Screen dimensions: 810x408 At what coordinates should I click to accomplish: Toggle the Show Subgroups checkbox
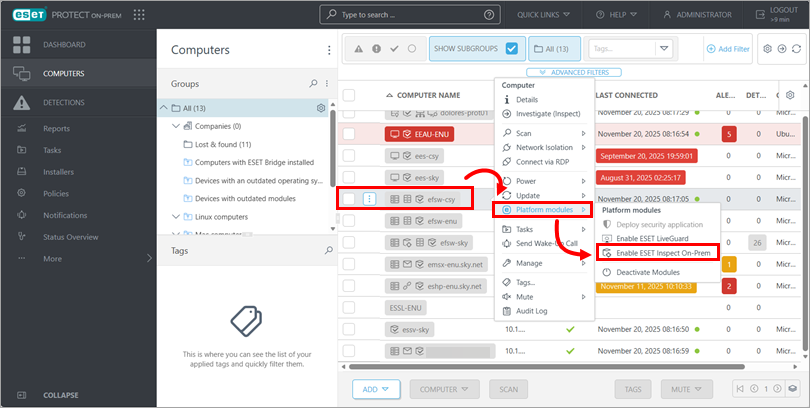[x=512, y=48]
